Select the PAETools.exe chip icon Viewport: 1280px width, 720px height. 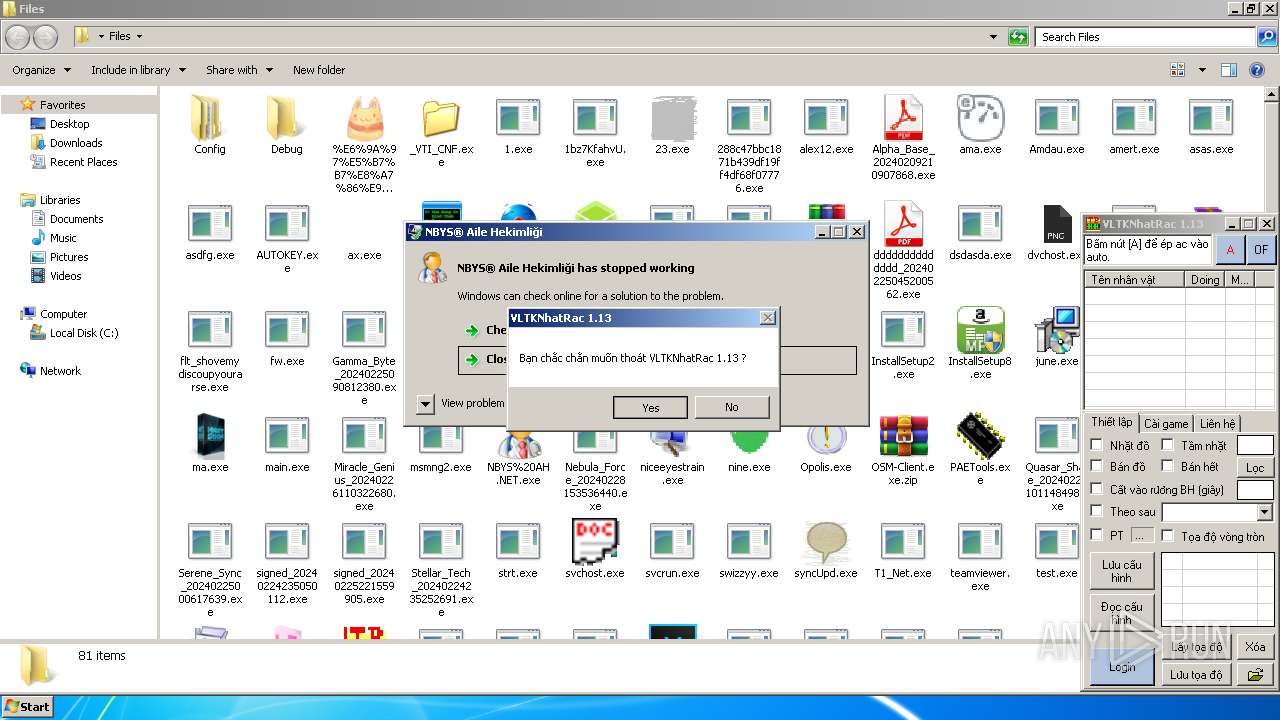click(x=980, y=437)
